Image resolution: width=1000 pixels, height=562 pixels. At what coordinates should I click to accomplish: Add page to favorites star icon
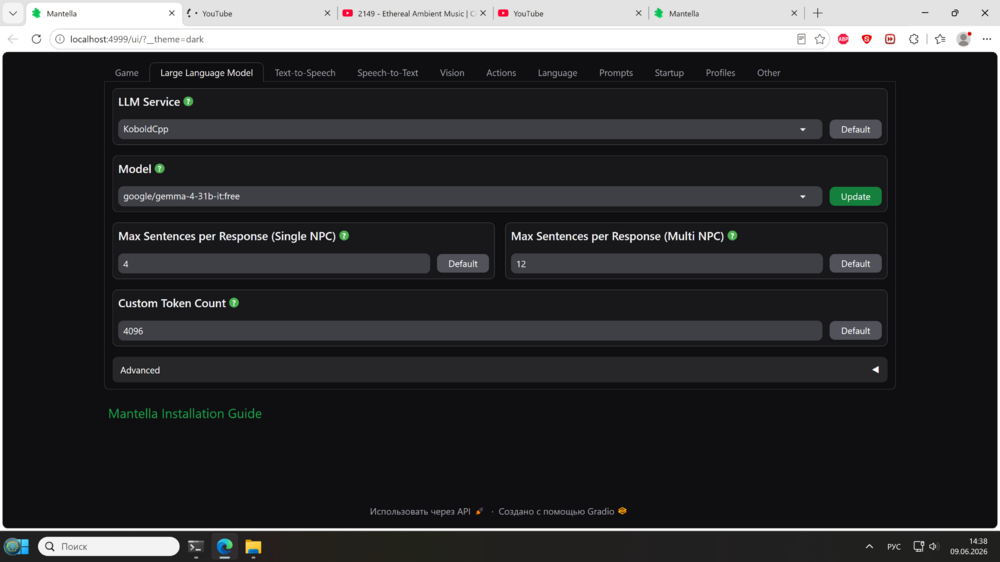click(x=820, y=39)
